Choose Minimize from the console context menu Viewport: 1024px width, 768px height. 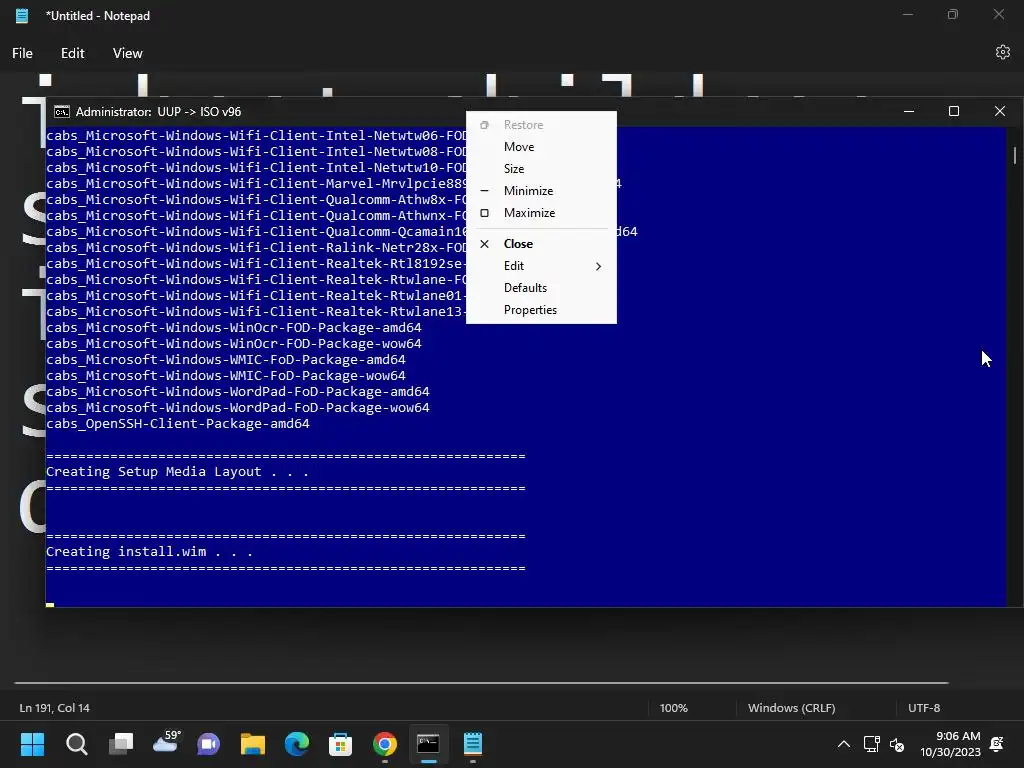click(x=541, y=191)
